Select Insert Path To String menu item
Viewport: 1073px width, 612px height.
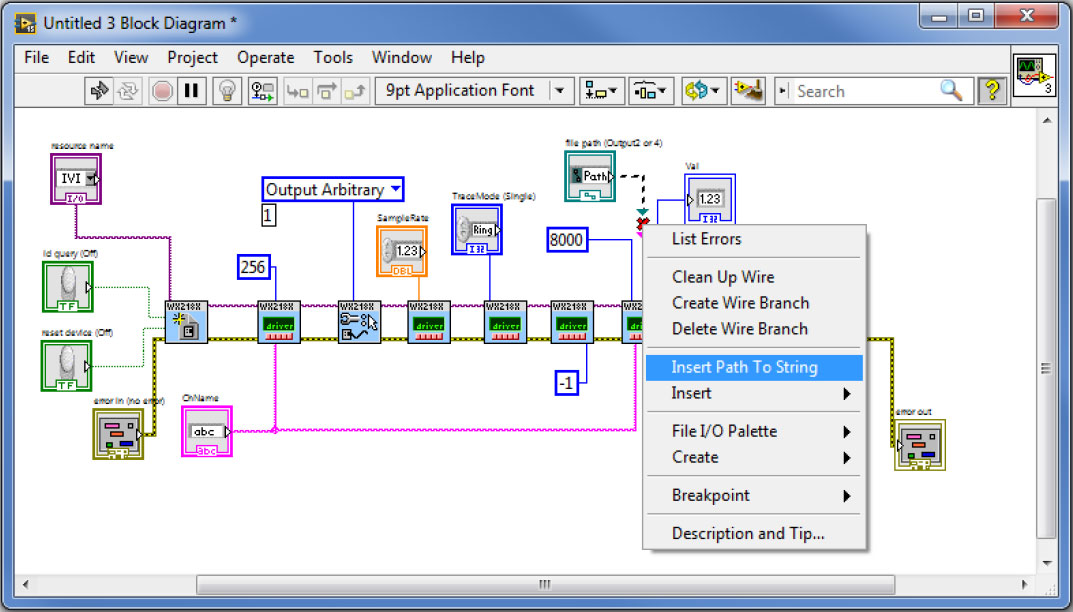tap(744, 367)
